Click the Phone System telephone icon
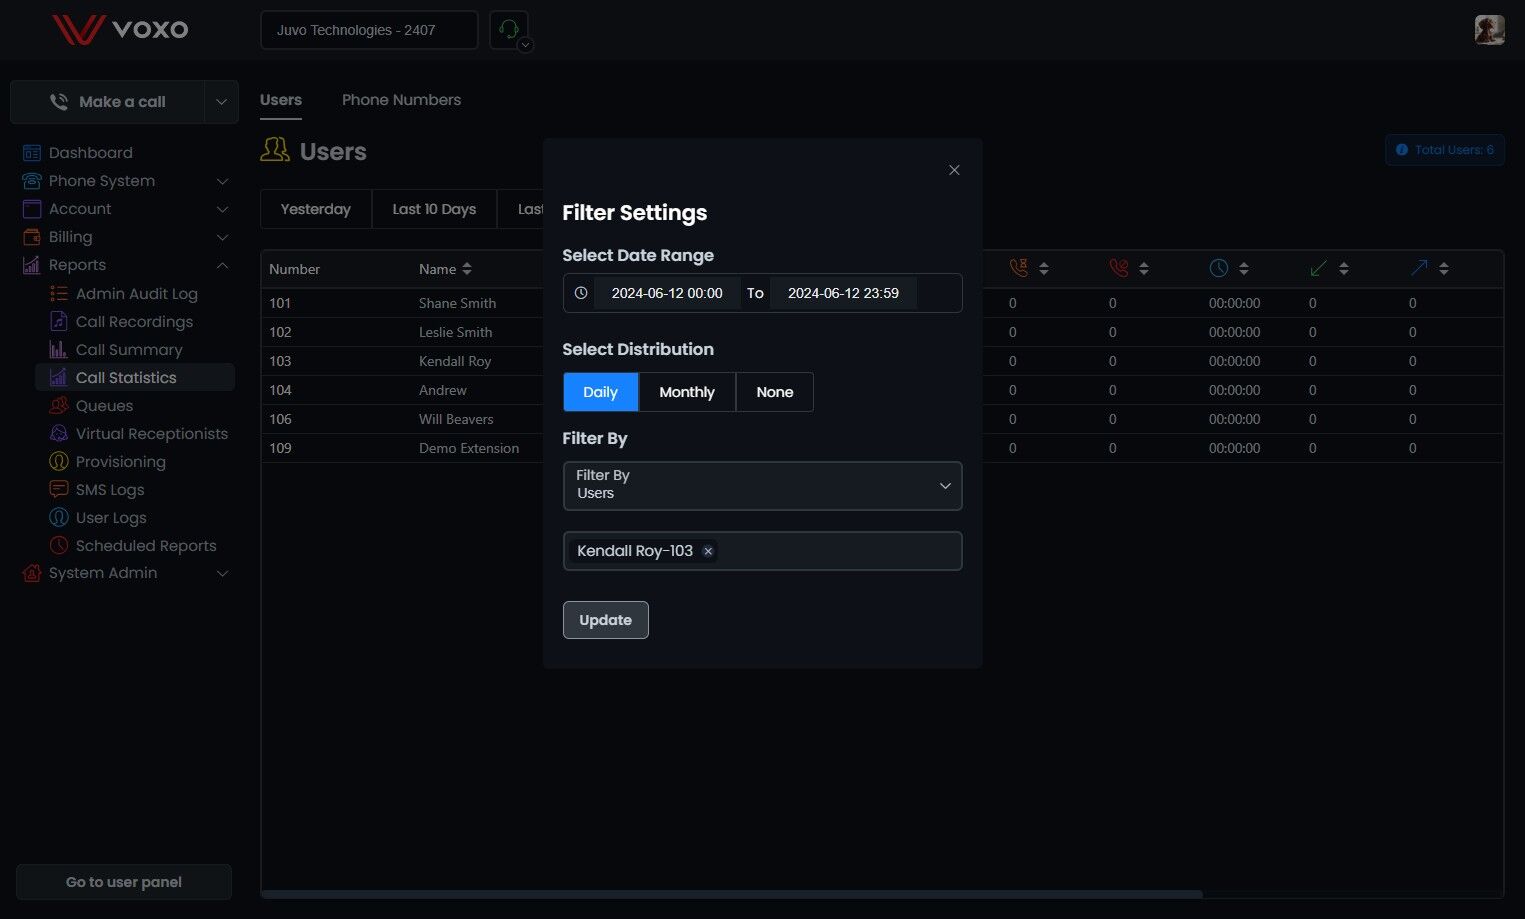Screen dimensions: 1525x919 [x=32, y=181]
